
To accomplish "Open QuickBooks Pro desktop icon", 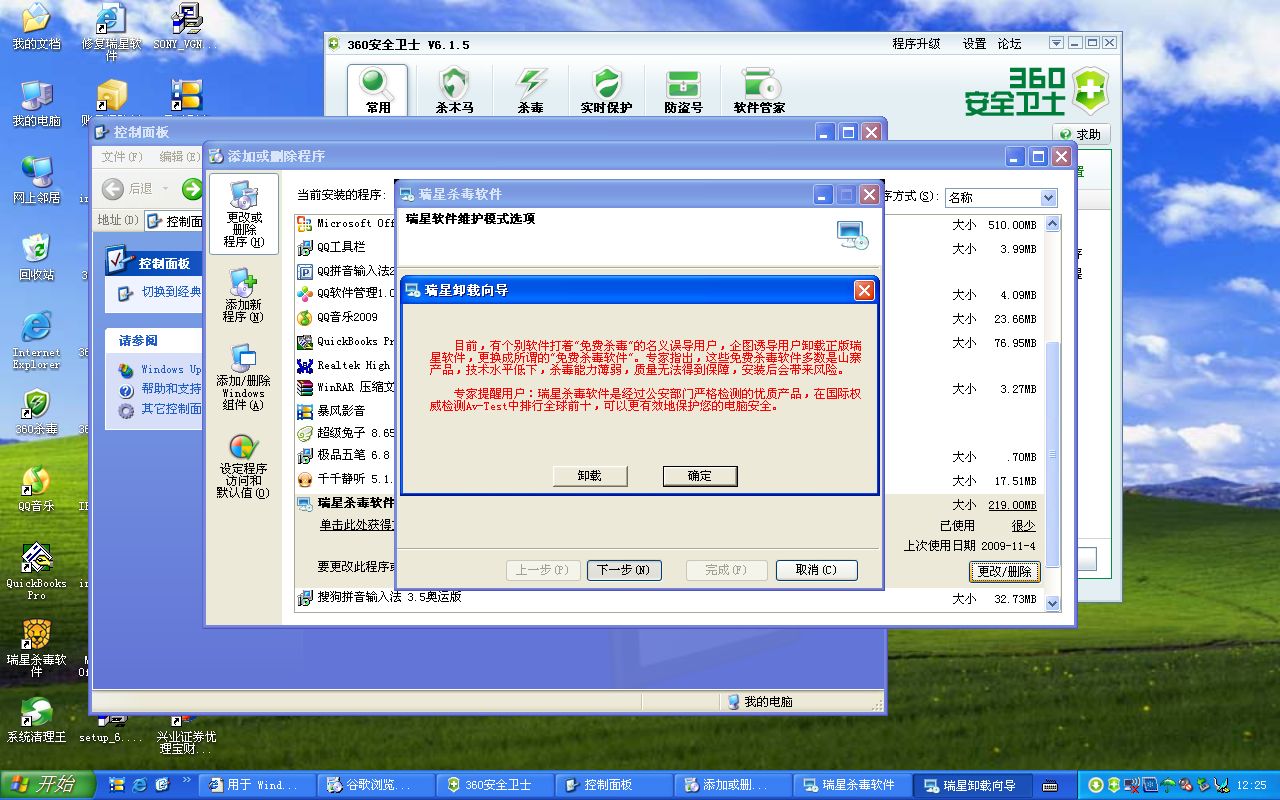I will (x=36, y=571).
